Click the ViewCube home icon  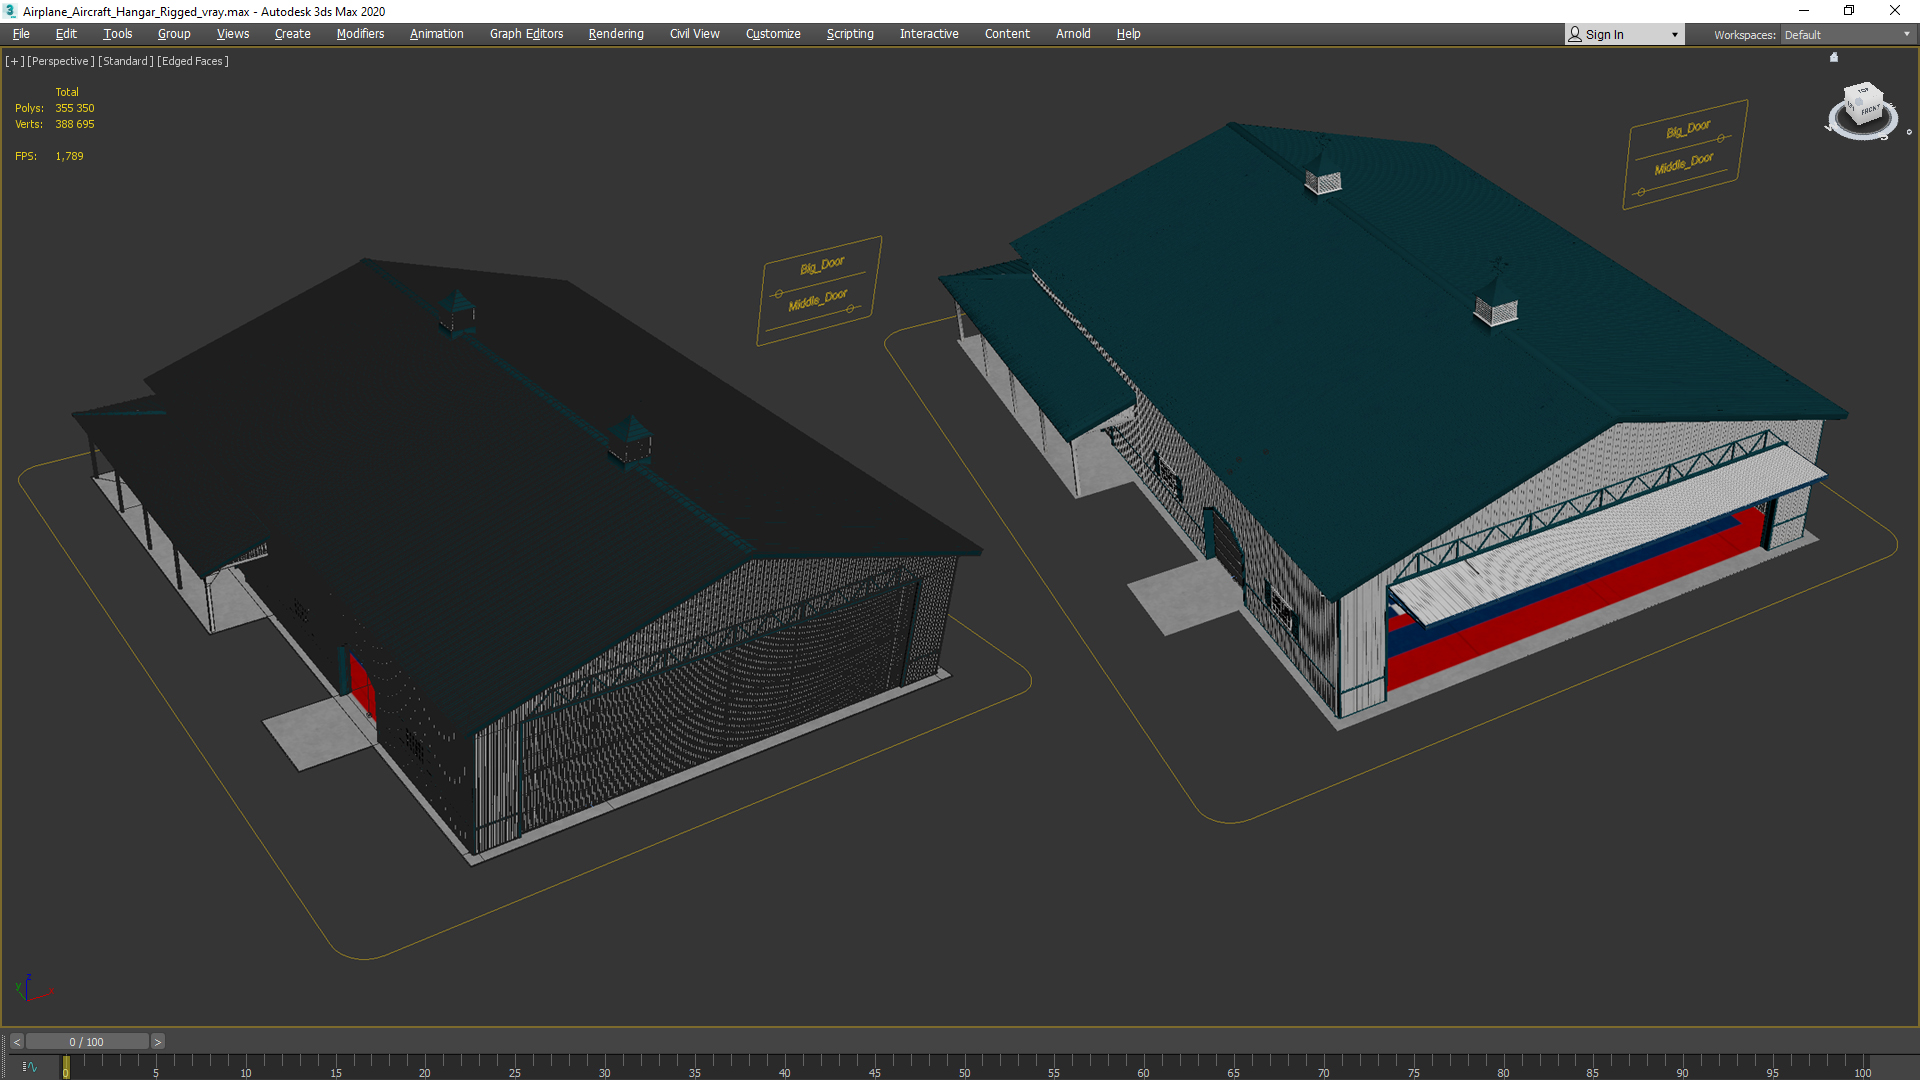point(1833,58)
